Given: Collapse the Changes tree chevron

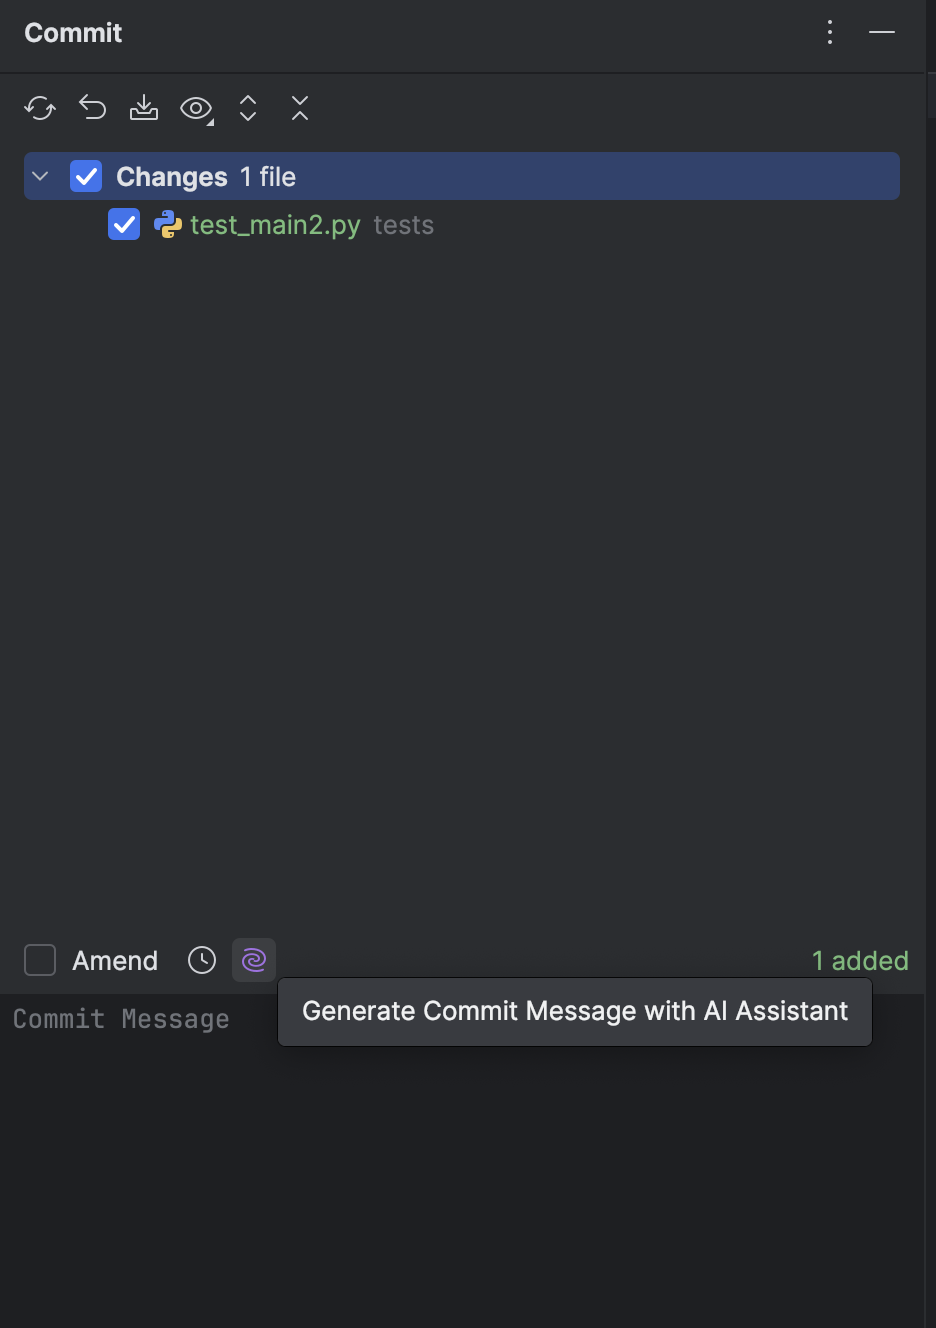Looking at the screenshot, I should tap(40, 176).
